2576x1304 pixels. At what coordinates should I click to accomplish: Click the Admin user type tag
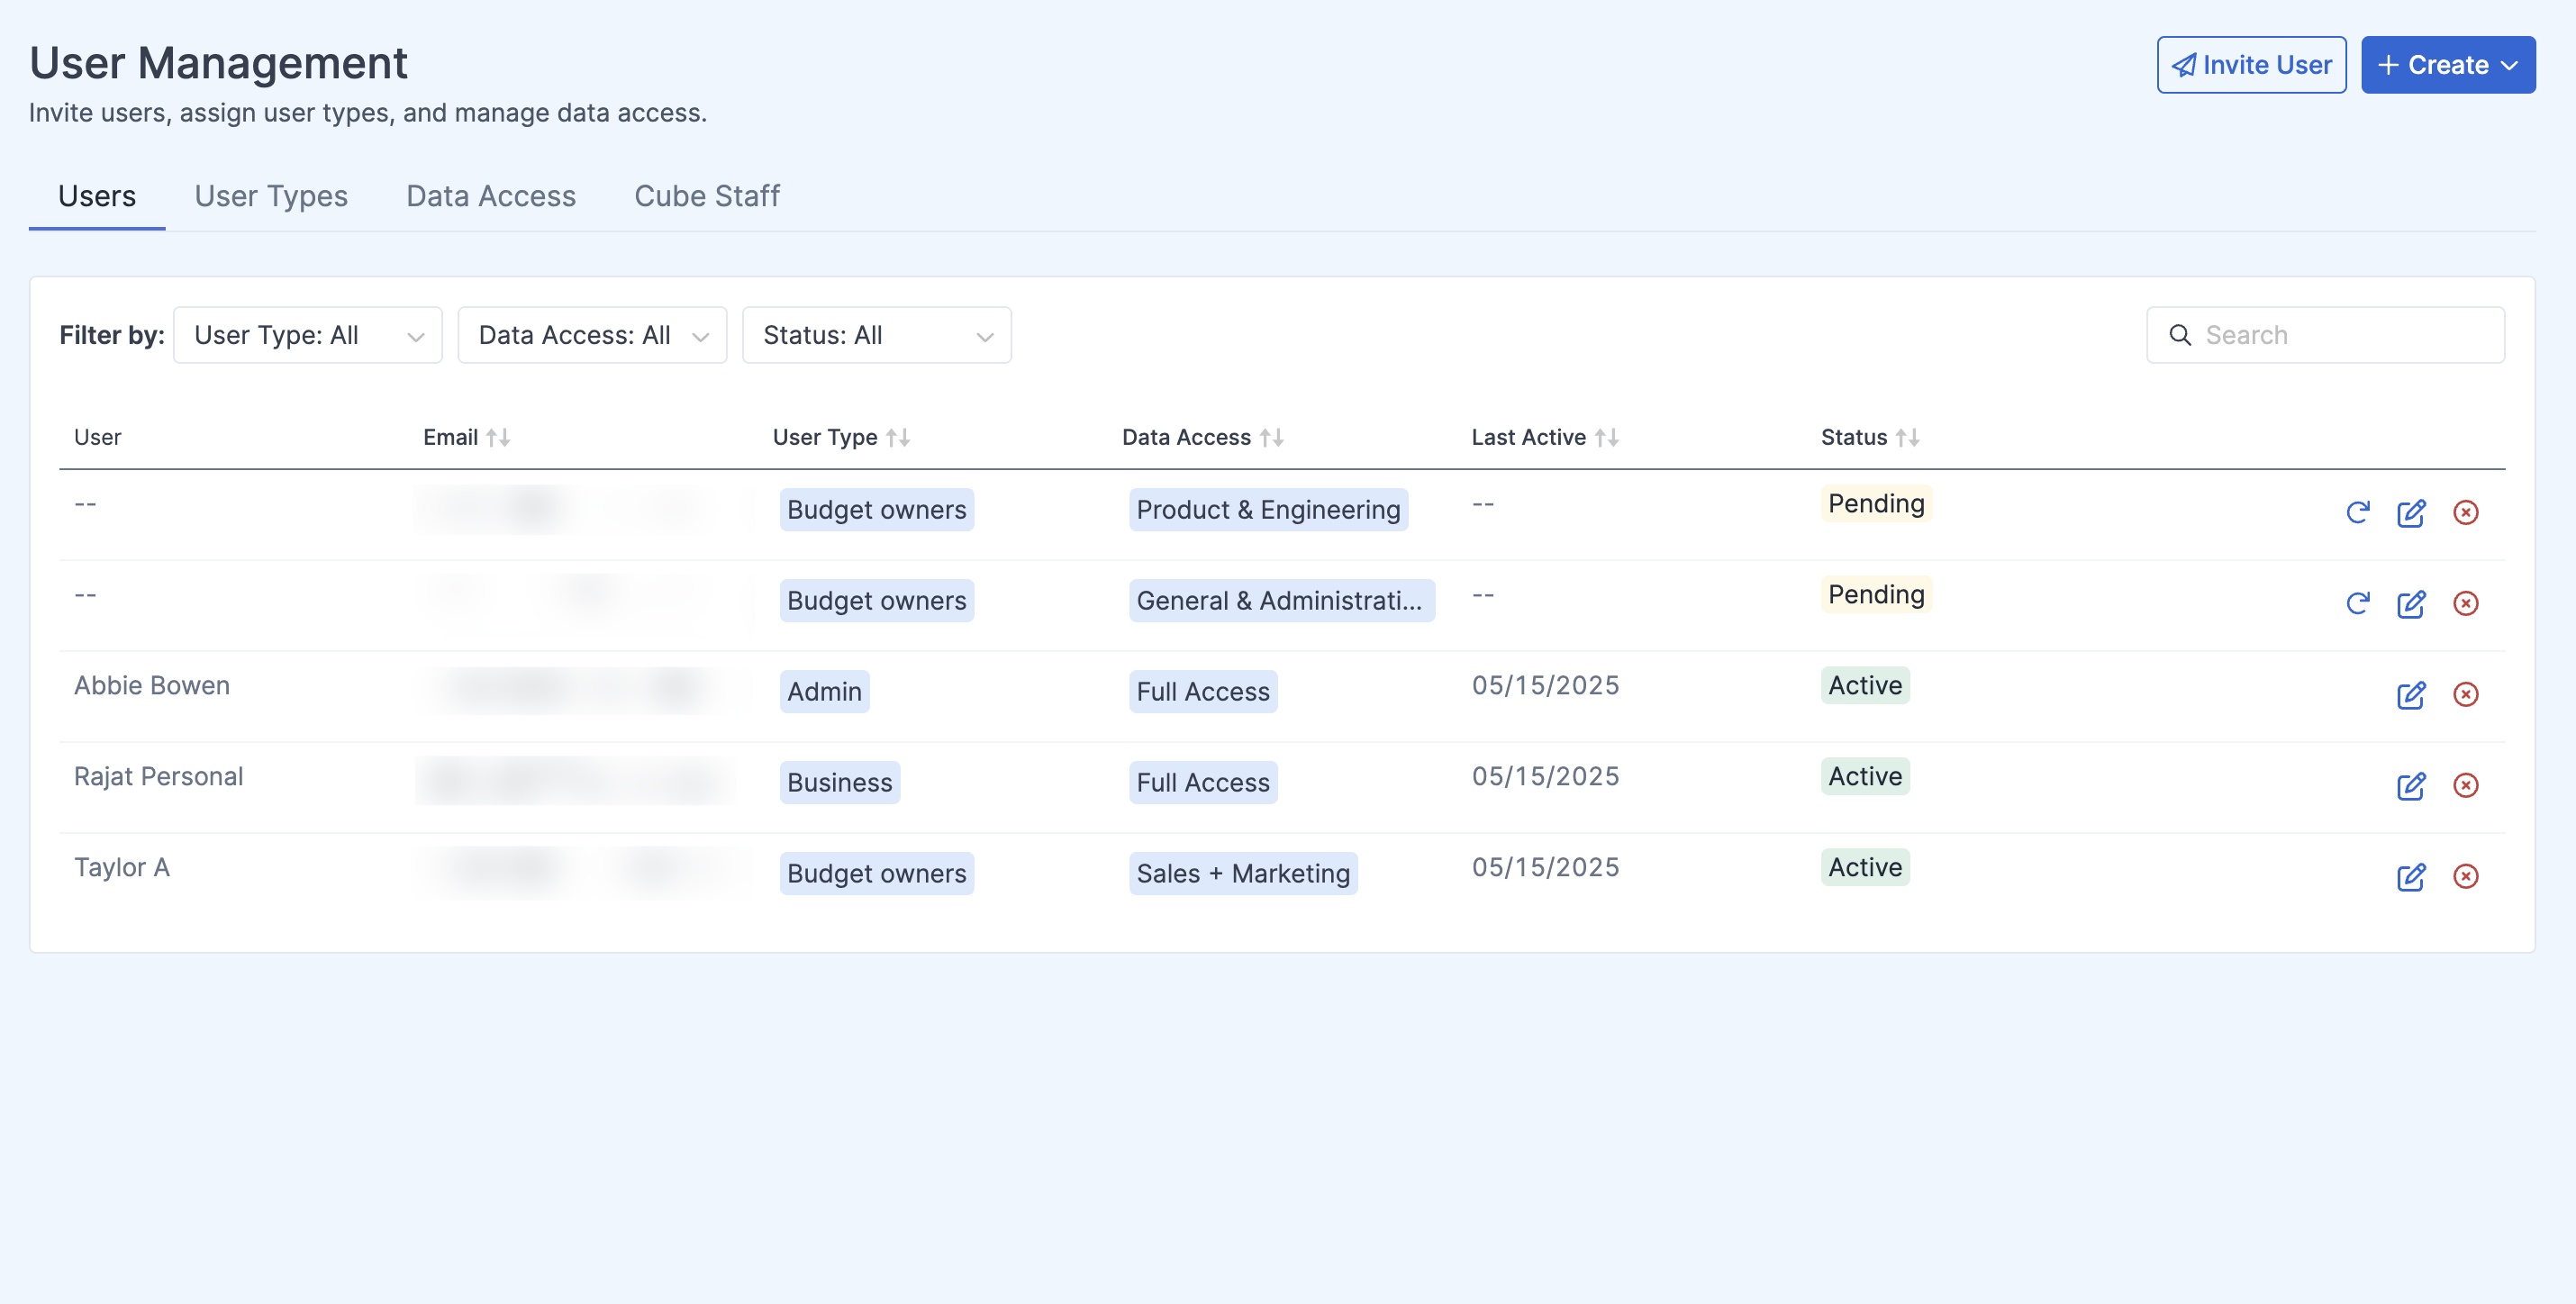pos(824,691)
